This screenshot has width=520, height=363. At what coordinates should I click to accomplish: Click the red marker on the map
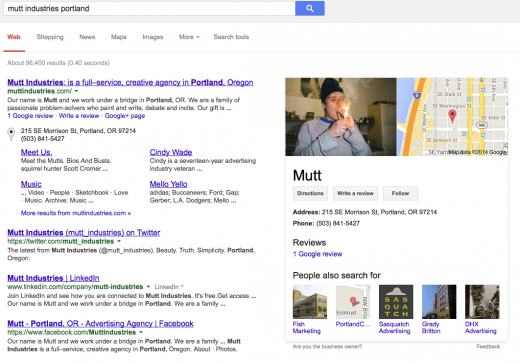pyautogui.click(x=452, y=116)
